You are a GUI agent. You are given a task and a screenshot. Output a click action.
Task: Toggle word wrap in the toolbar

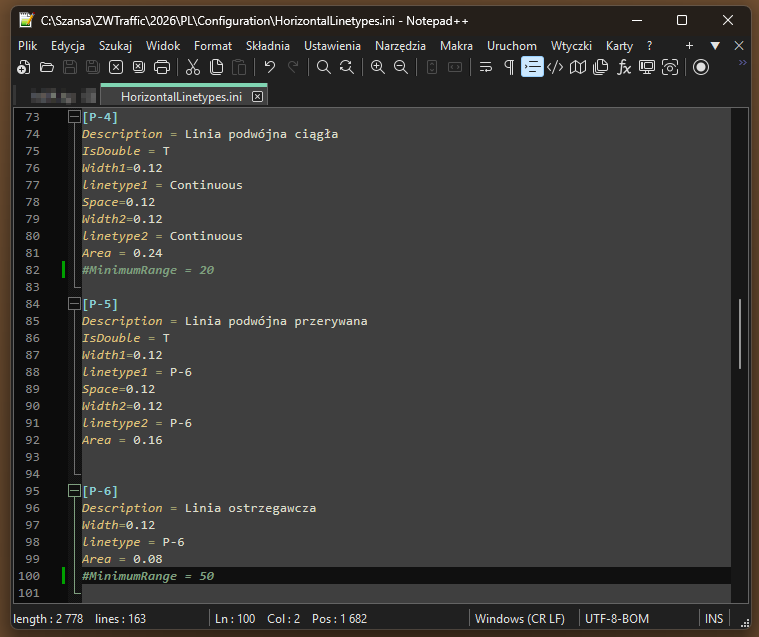click(x=486, y=67)
